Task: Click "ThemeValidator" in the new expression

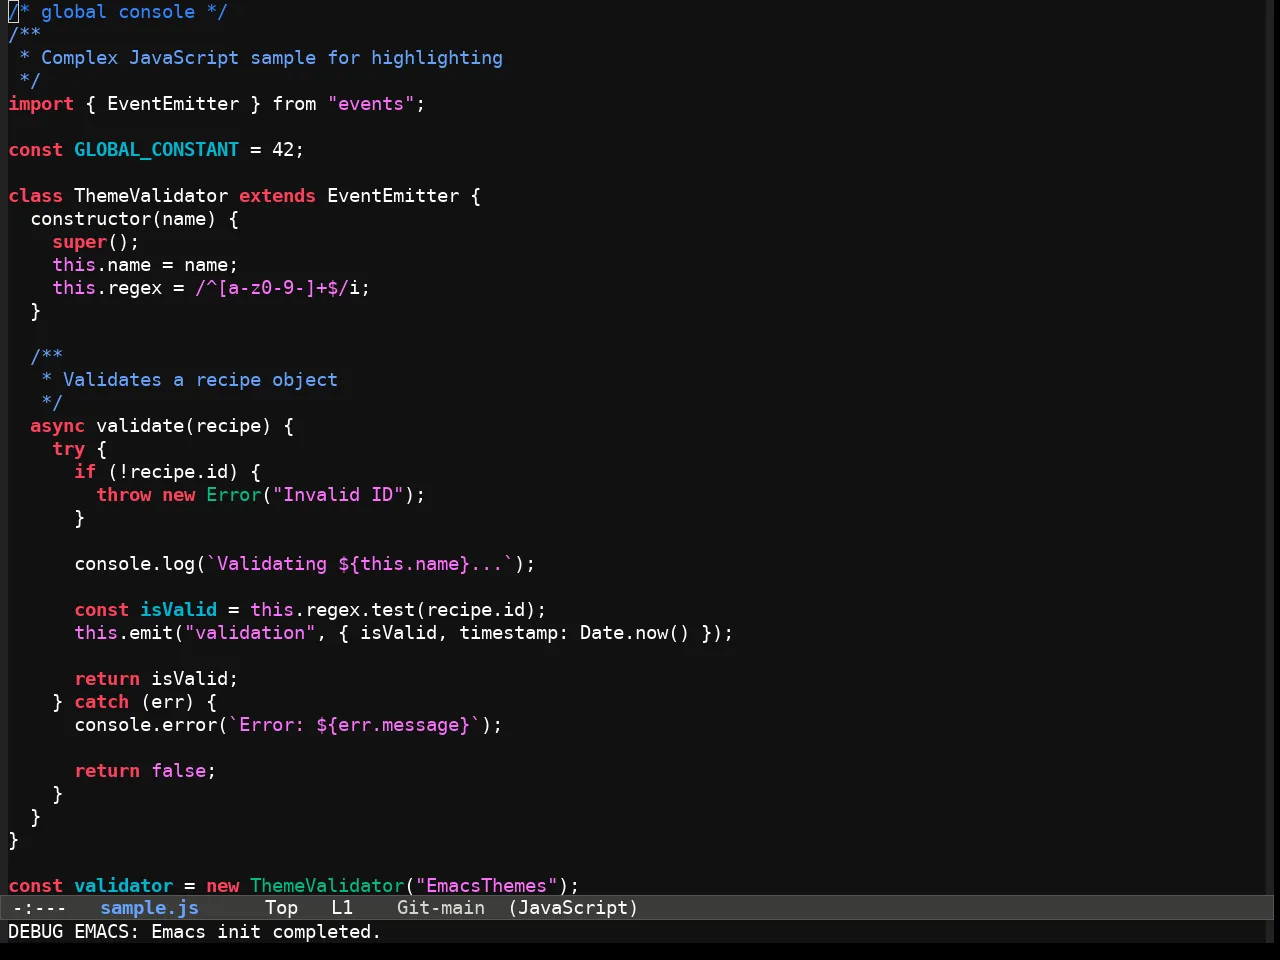Action: click(x=327, y=886)
